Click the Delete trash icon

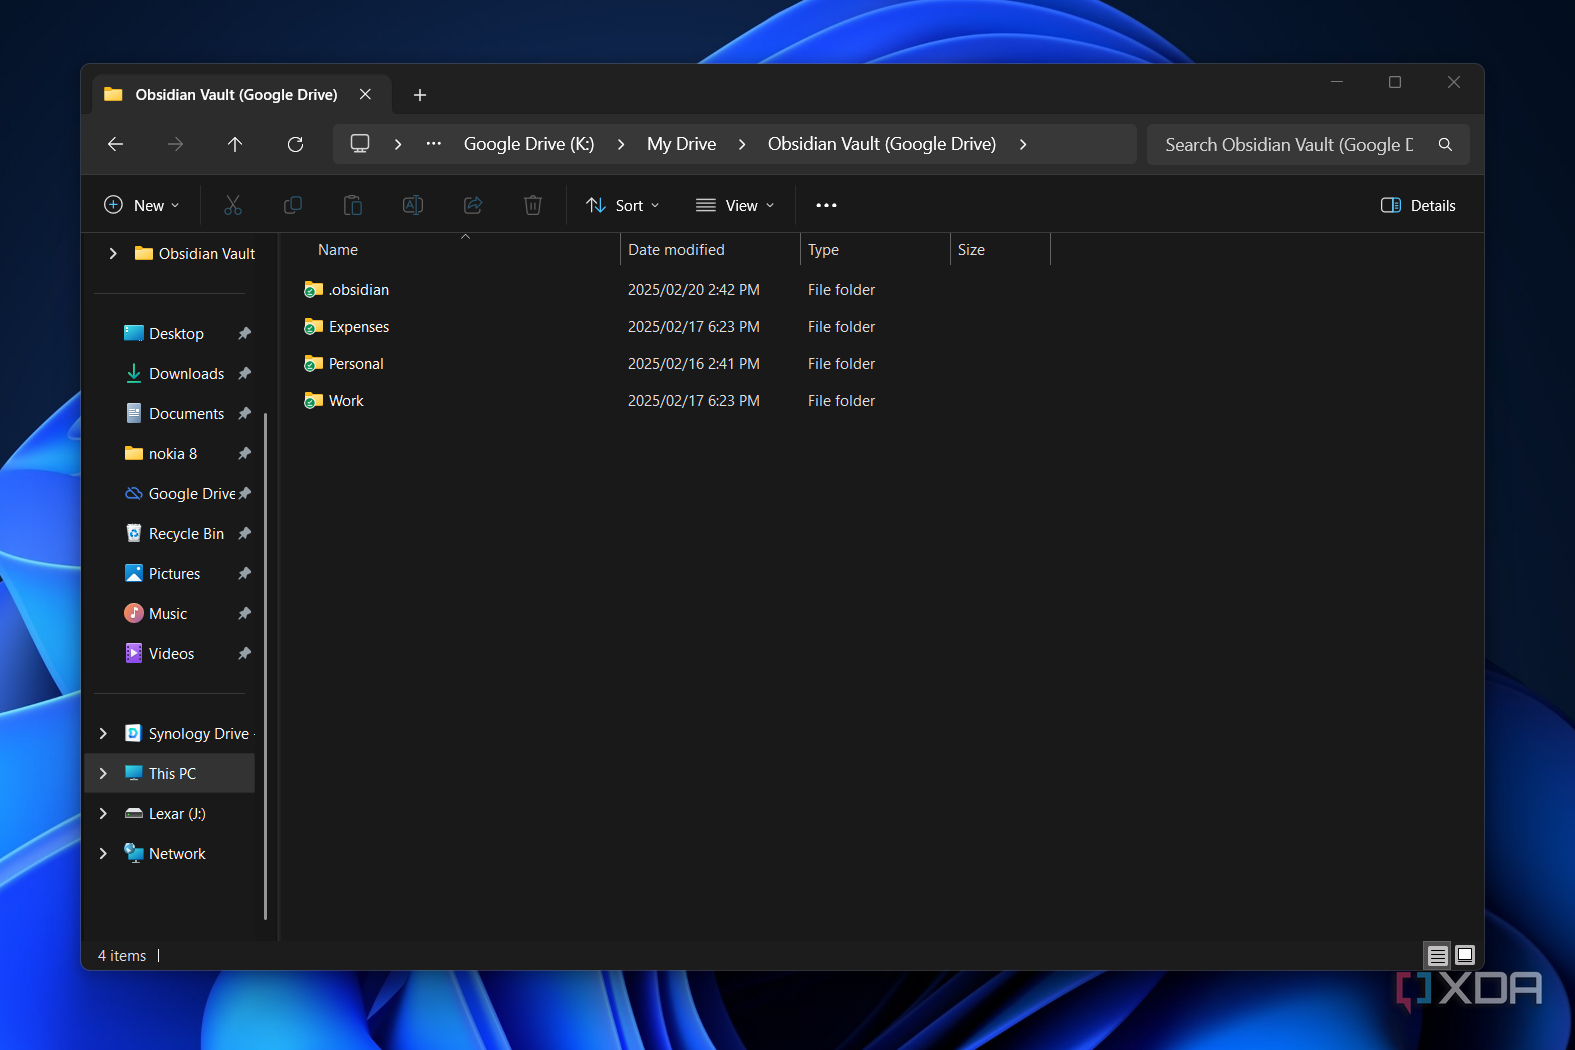click(533, 205)
